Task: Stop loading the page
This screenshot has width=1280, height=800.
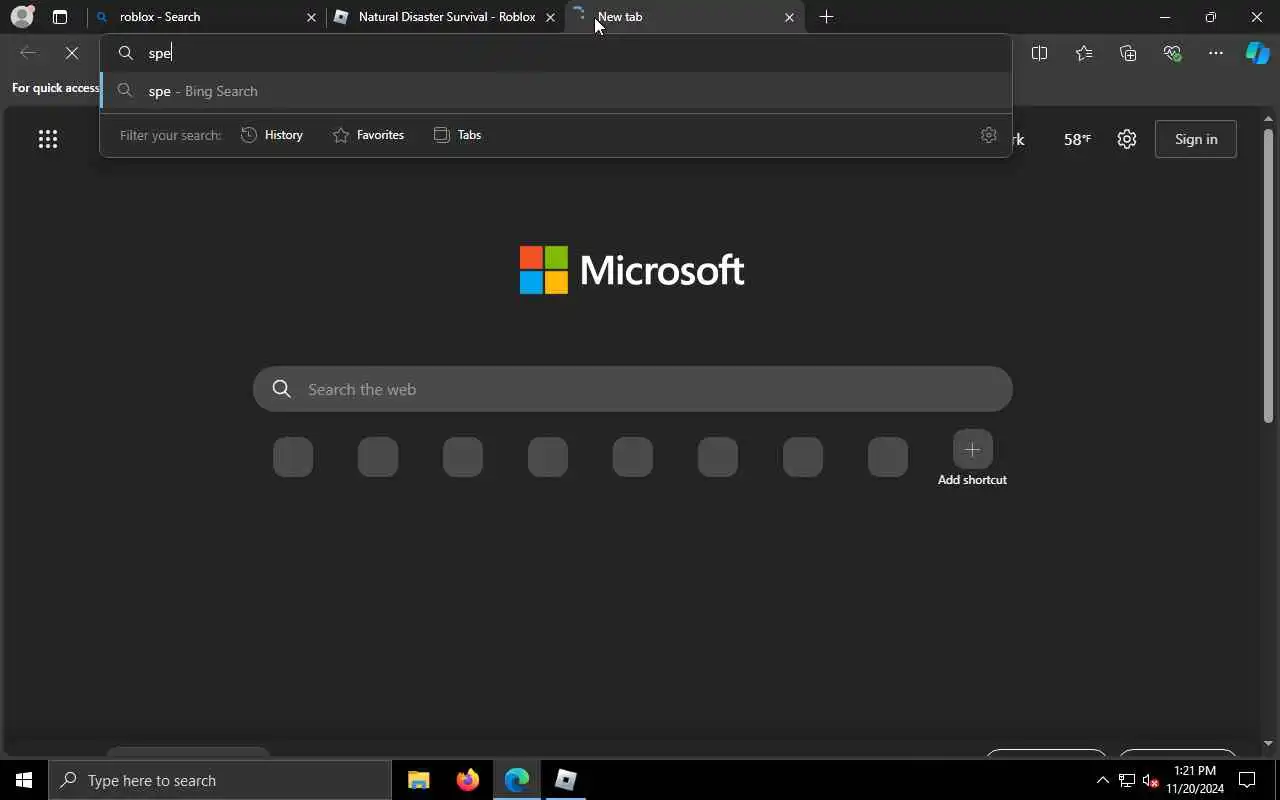Action: (x=72, y=53)
